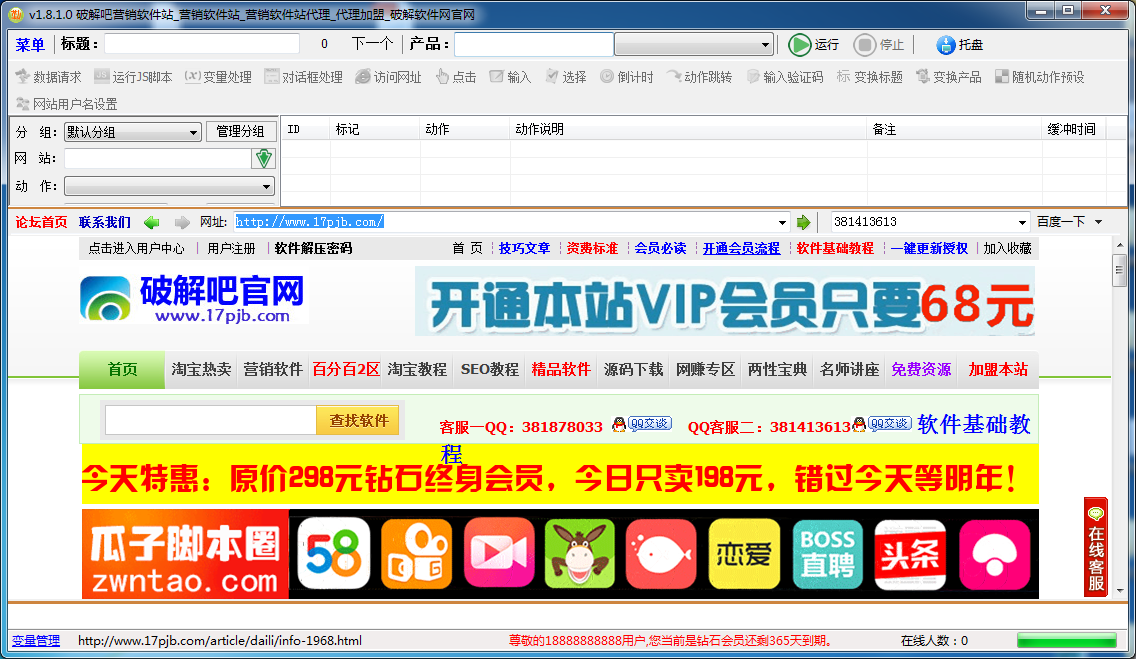Open 网站用户名设置 site username settings
1136x659 pixels.
point(67,104)
